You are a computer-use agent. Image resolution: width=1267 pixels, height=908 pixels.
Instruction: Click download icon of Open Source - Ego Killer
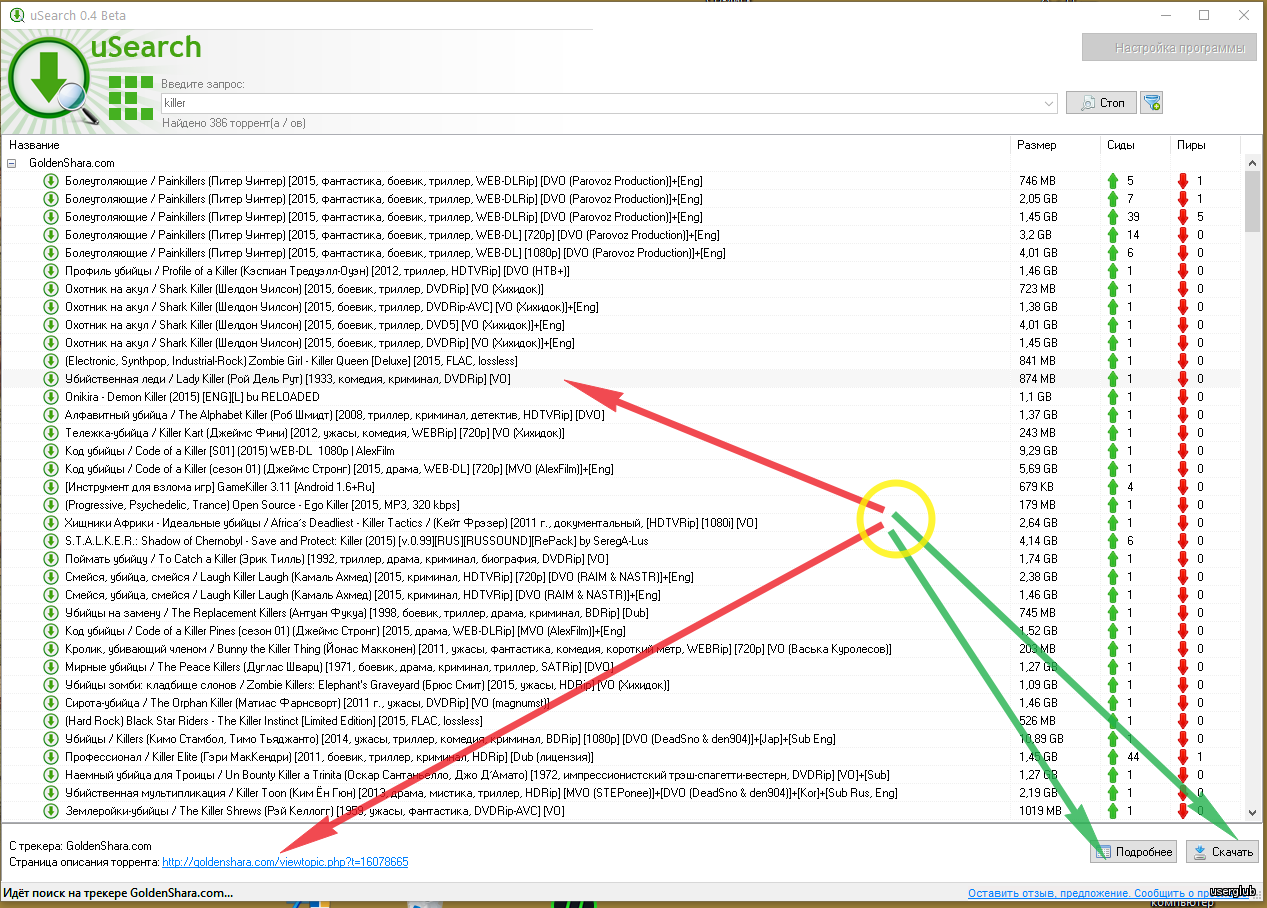click(x=51, y=505)
